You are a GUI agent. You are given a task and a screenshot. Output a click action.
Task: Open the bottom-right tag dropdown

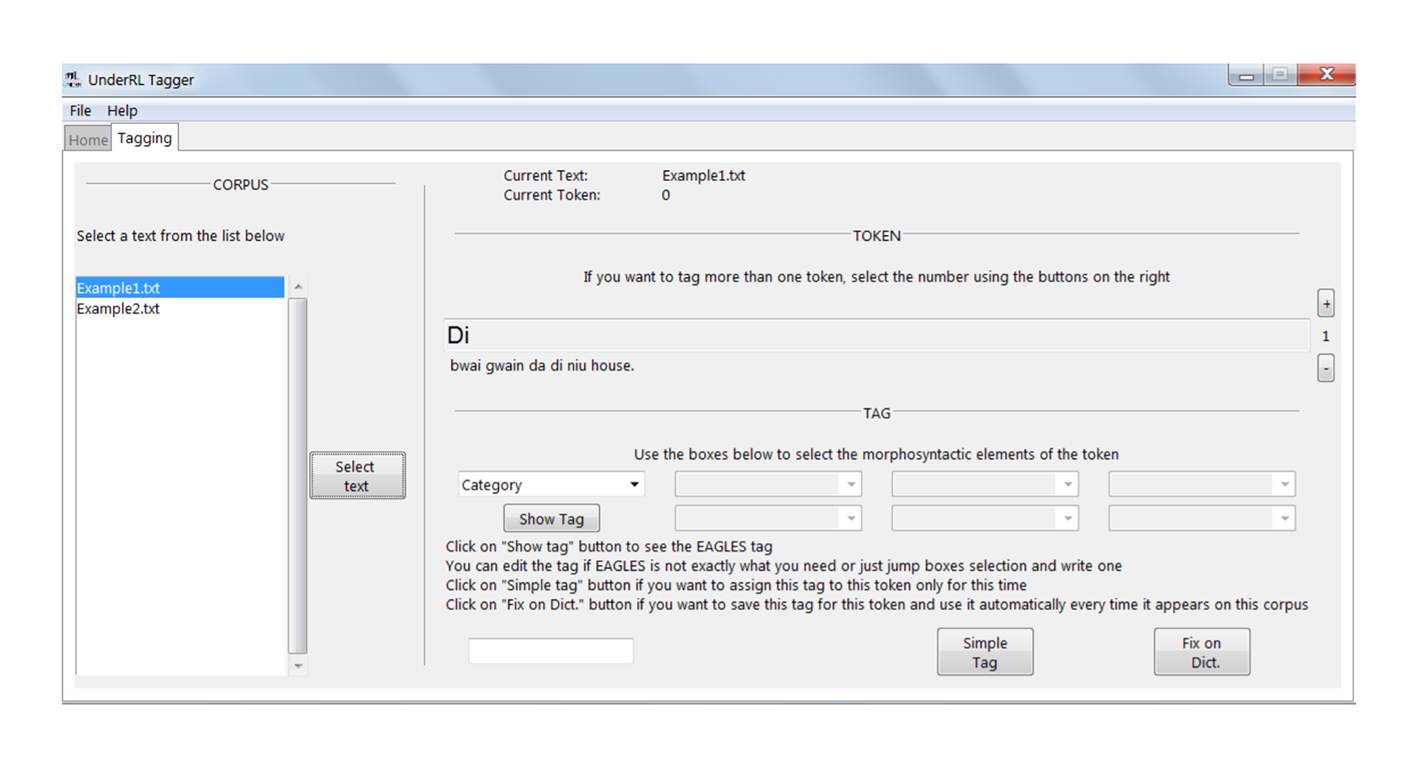click(1201, 518)
